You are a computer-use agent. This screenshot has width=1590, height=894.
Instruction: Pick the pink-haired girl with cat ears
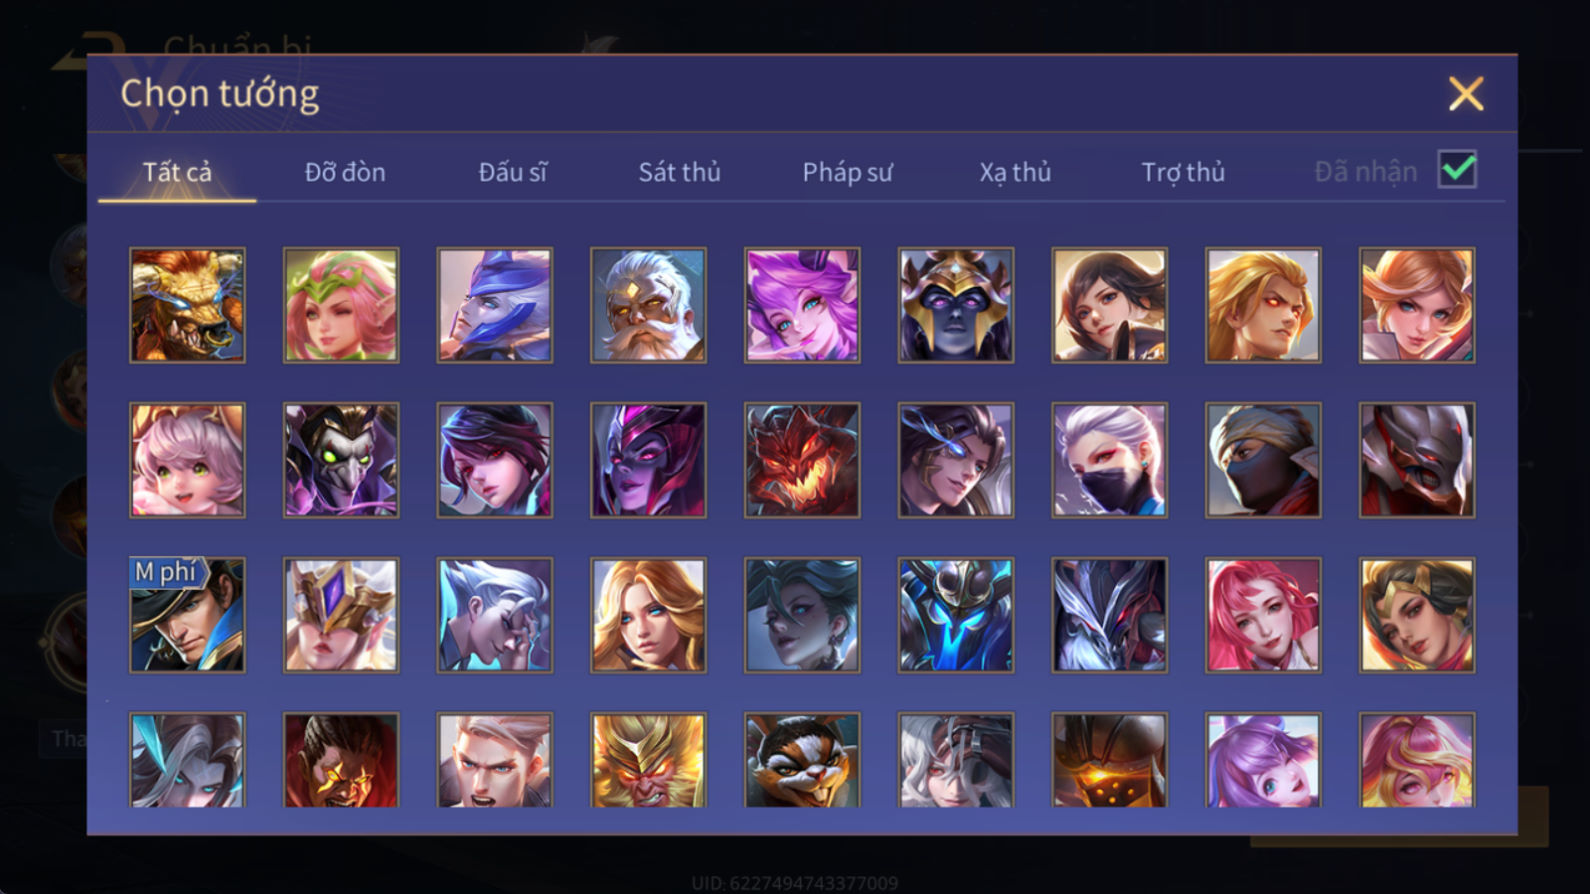187,460
